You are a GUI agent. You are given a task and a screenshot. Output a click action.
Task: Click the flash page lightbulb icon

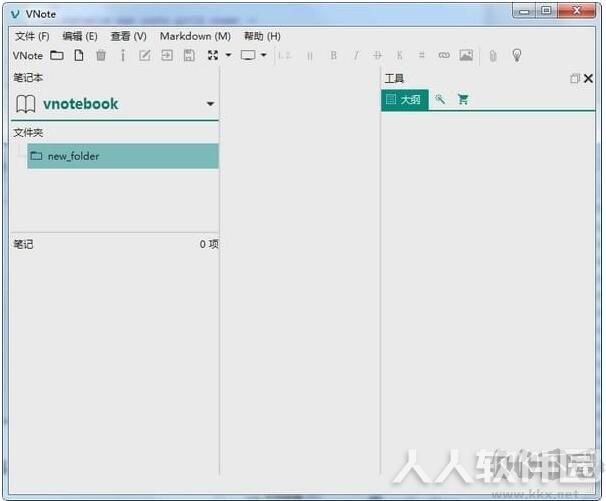(517, 55)
